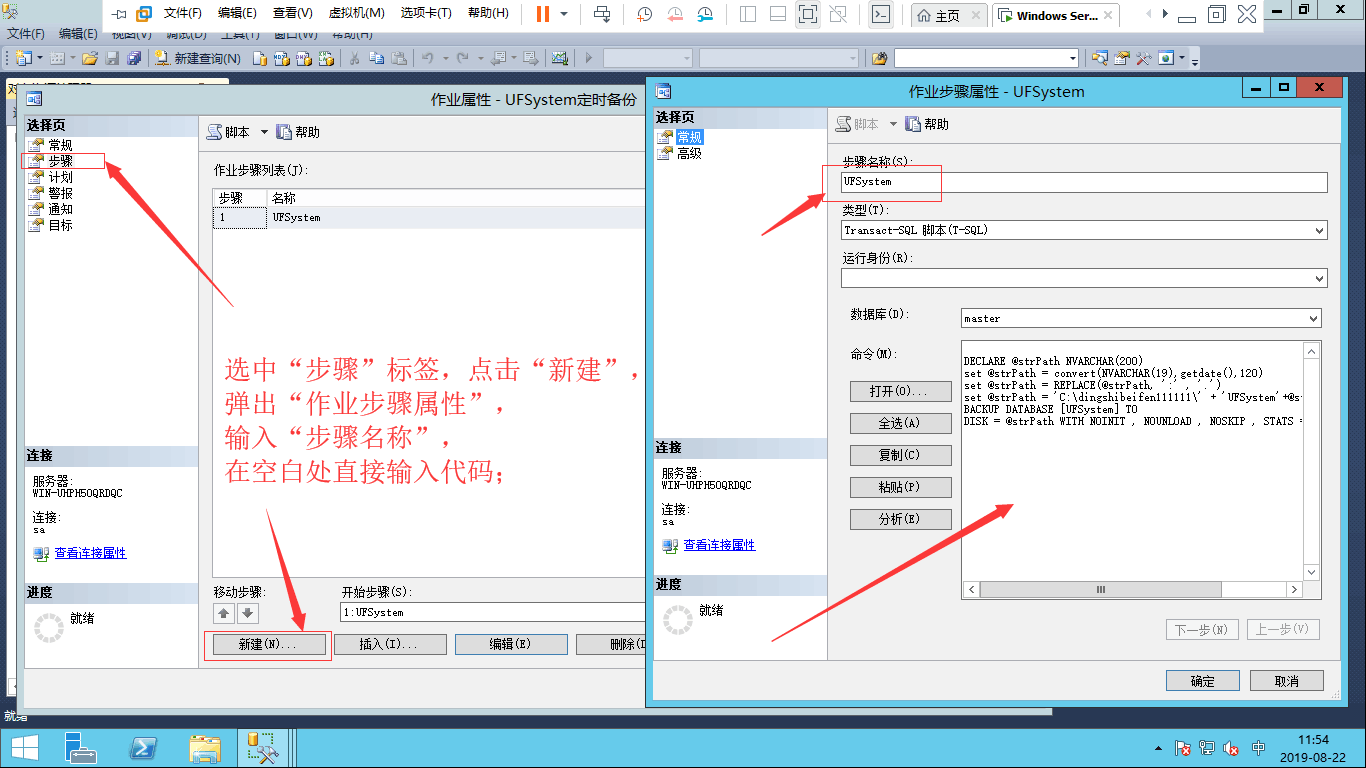The height and width of the screenshot is (768, 1366).
Task: Open the 脚本 dropdown arrow in step properties
Action: (x=893, y=124)
